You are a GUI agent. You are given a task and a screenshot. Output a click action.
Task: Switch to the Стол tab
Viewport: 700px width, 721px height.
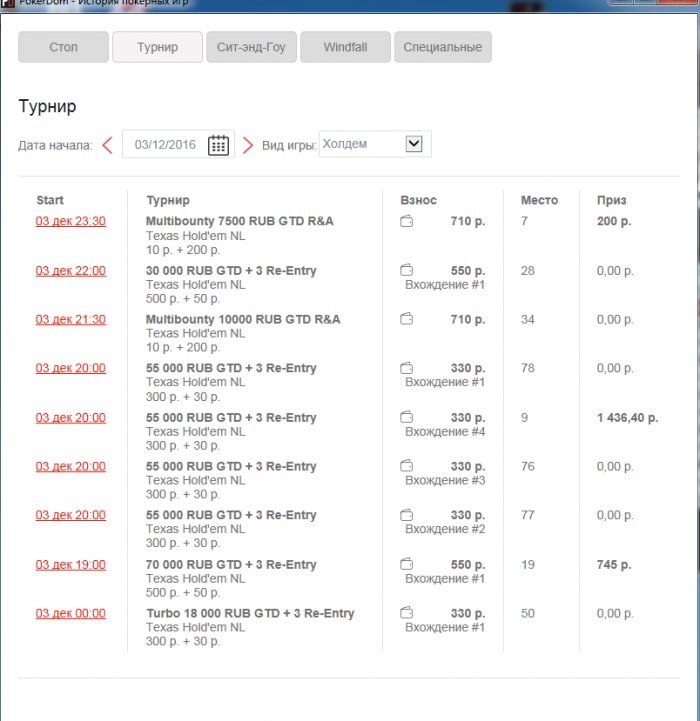(63, 47)
